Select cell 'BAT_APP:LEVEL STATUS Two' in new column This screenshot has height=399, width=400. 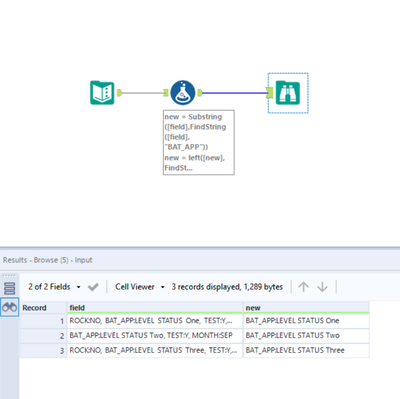pyautogui.click(x=306, y=335)
